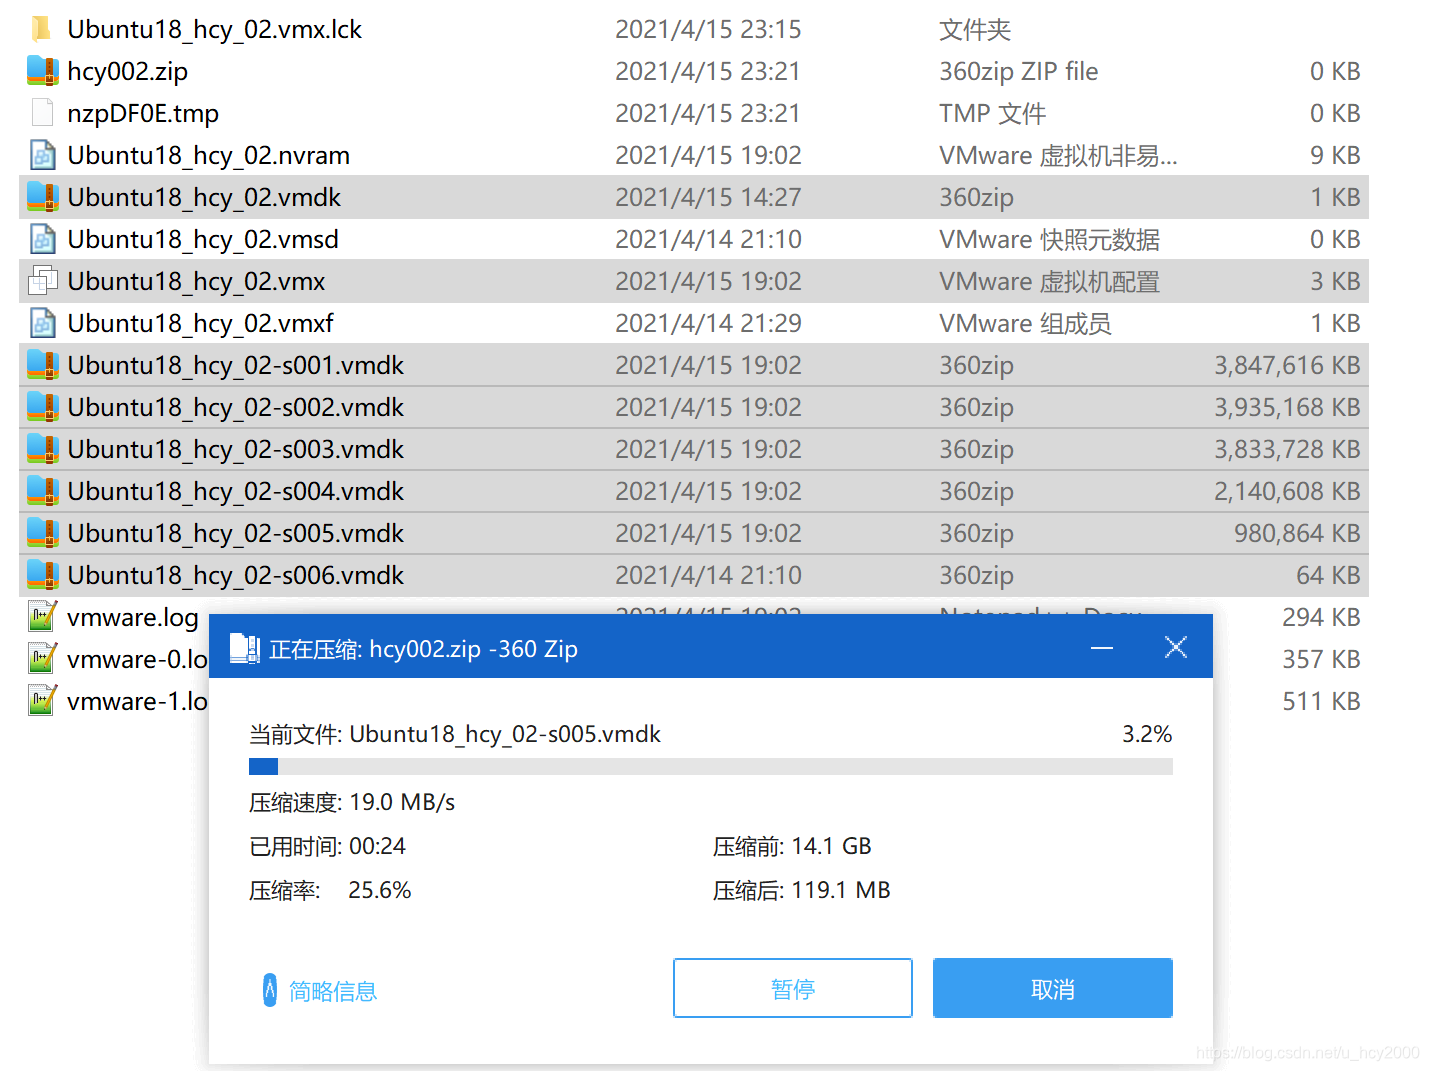Screen dimensions: 1429x1071
Task: Click the TMP 文件 type cell
Action: (x=992, y=114)
